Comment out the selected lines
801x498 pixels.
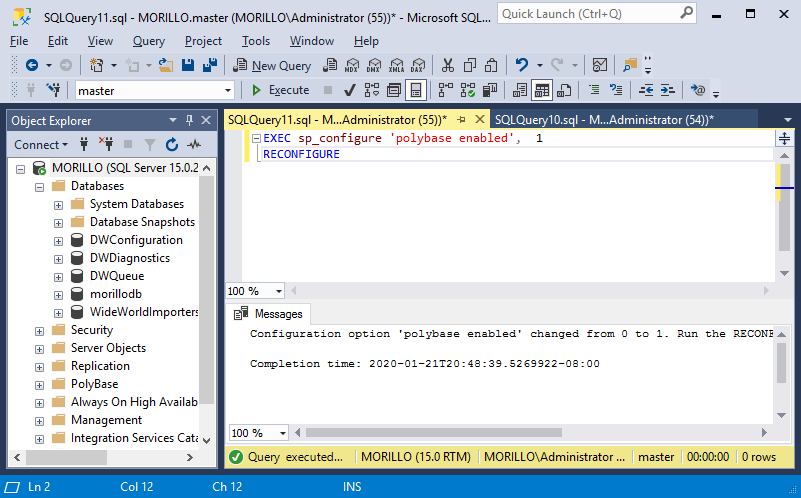(594, 90)
